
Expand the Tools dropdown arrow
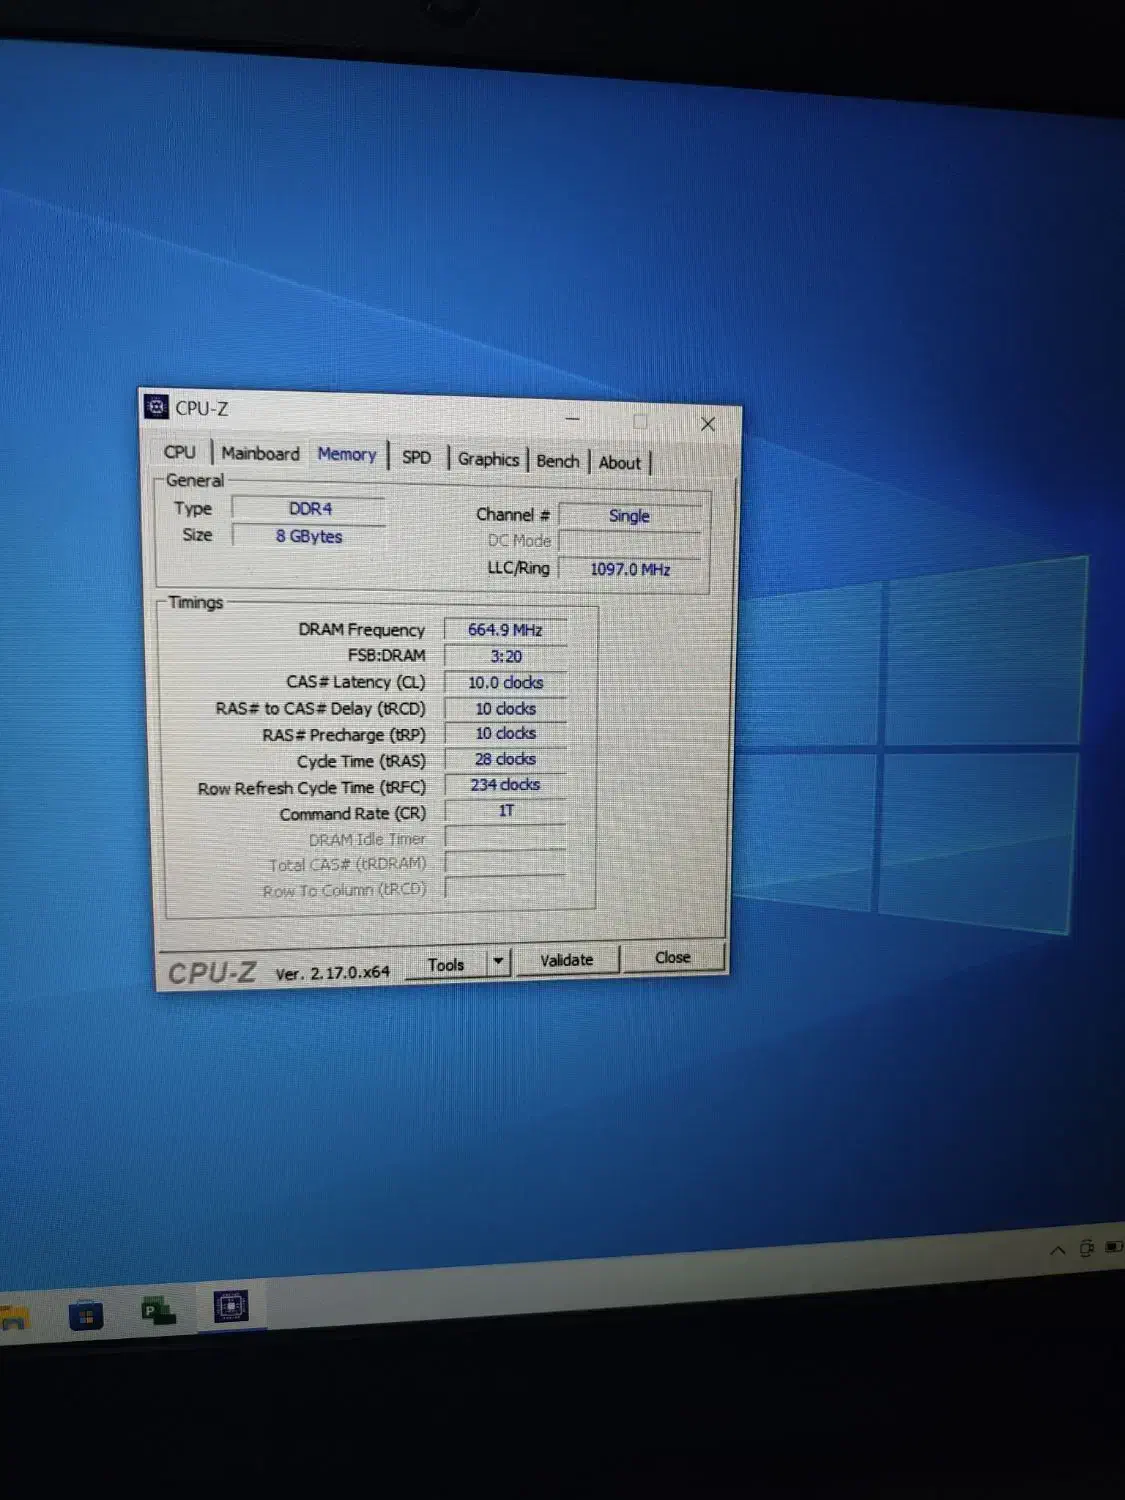pos(498,962)
